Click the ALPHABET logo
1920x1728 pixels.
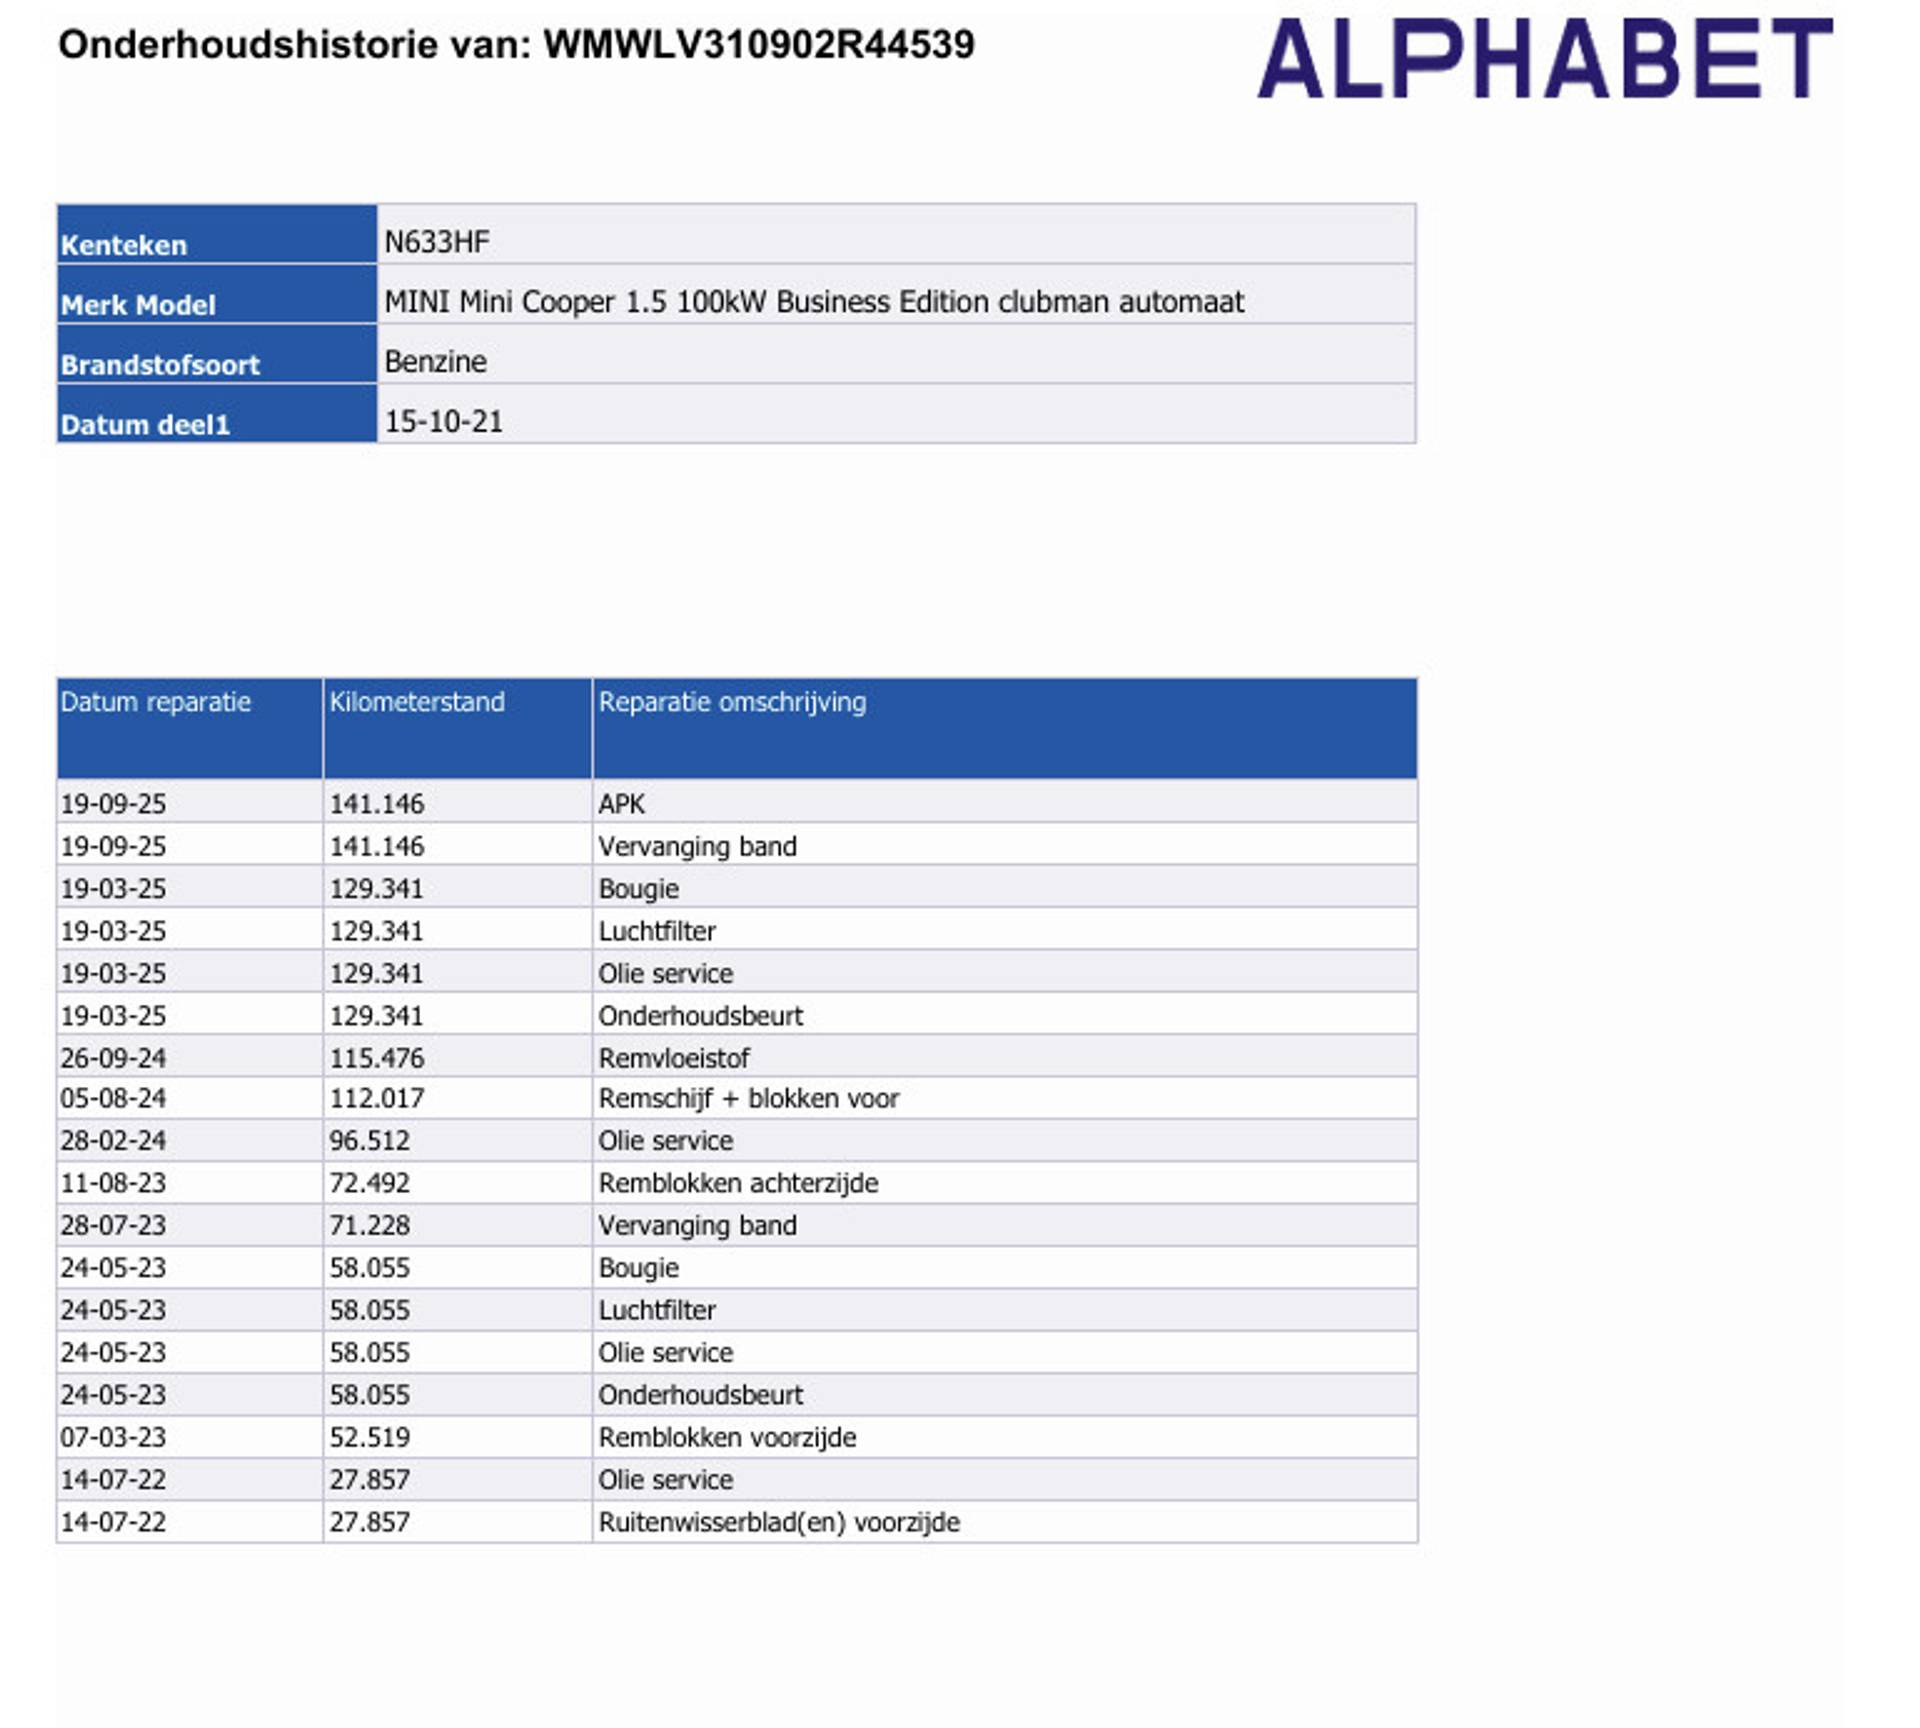[x=1544, y=58]
